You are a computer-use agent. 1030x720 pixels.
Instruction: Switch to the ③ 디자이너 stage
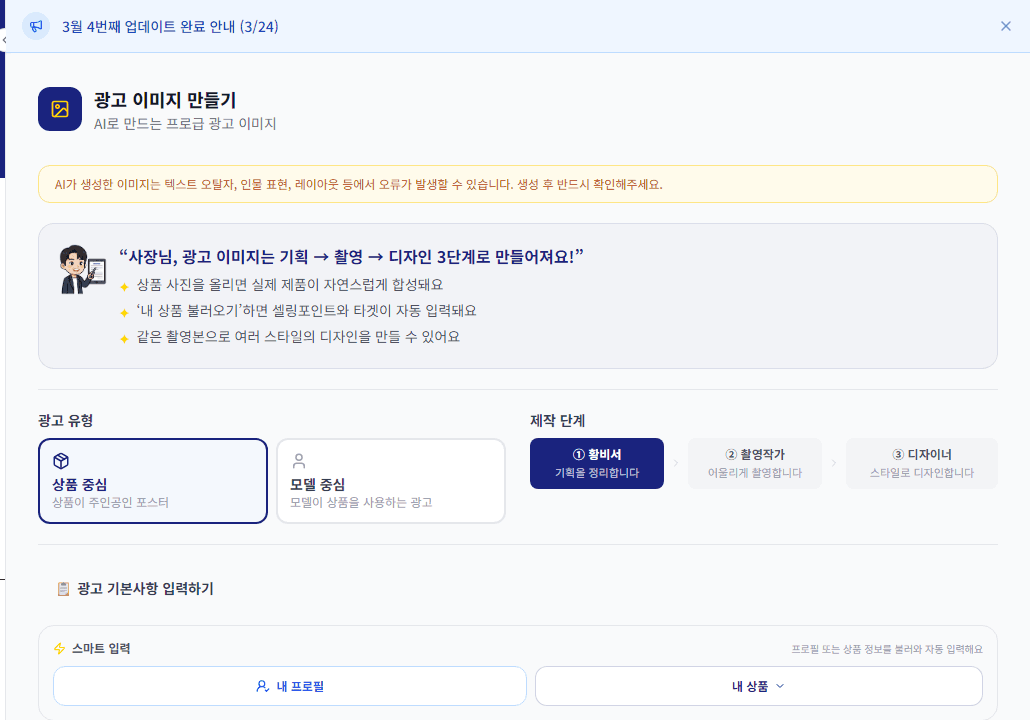(921, 463)
